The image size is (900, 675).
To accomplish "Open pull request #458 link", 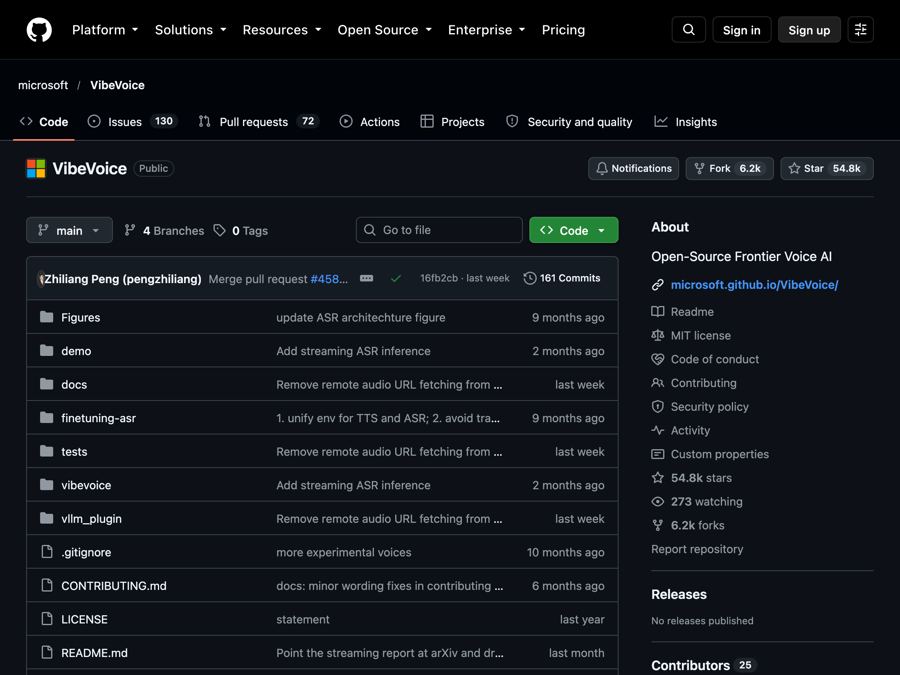I will (x=328, y=279).
